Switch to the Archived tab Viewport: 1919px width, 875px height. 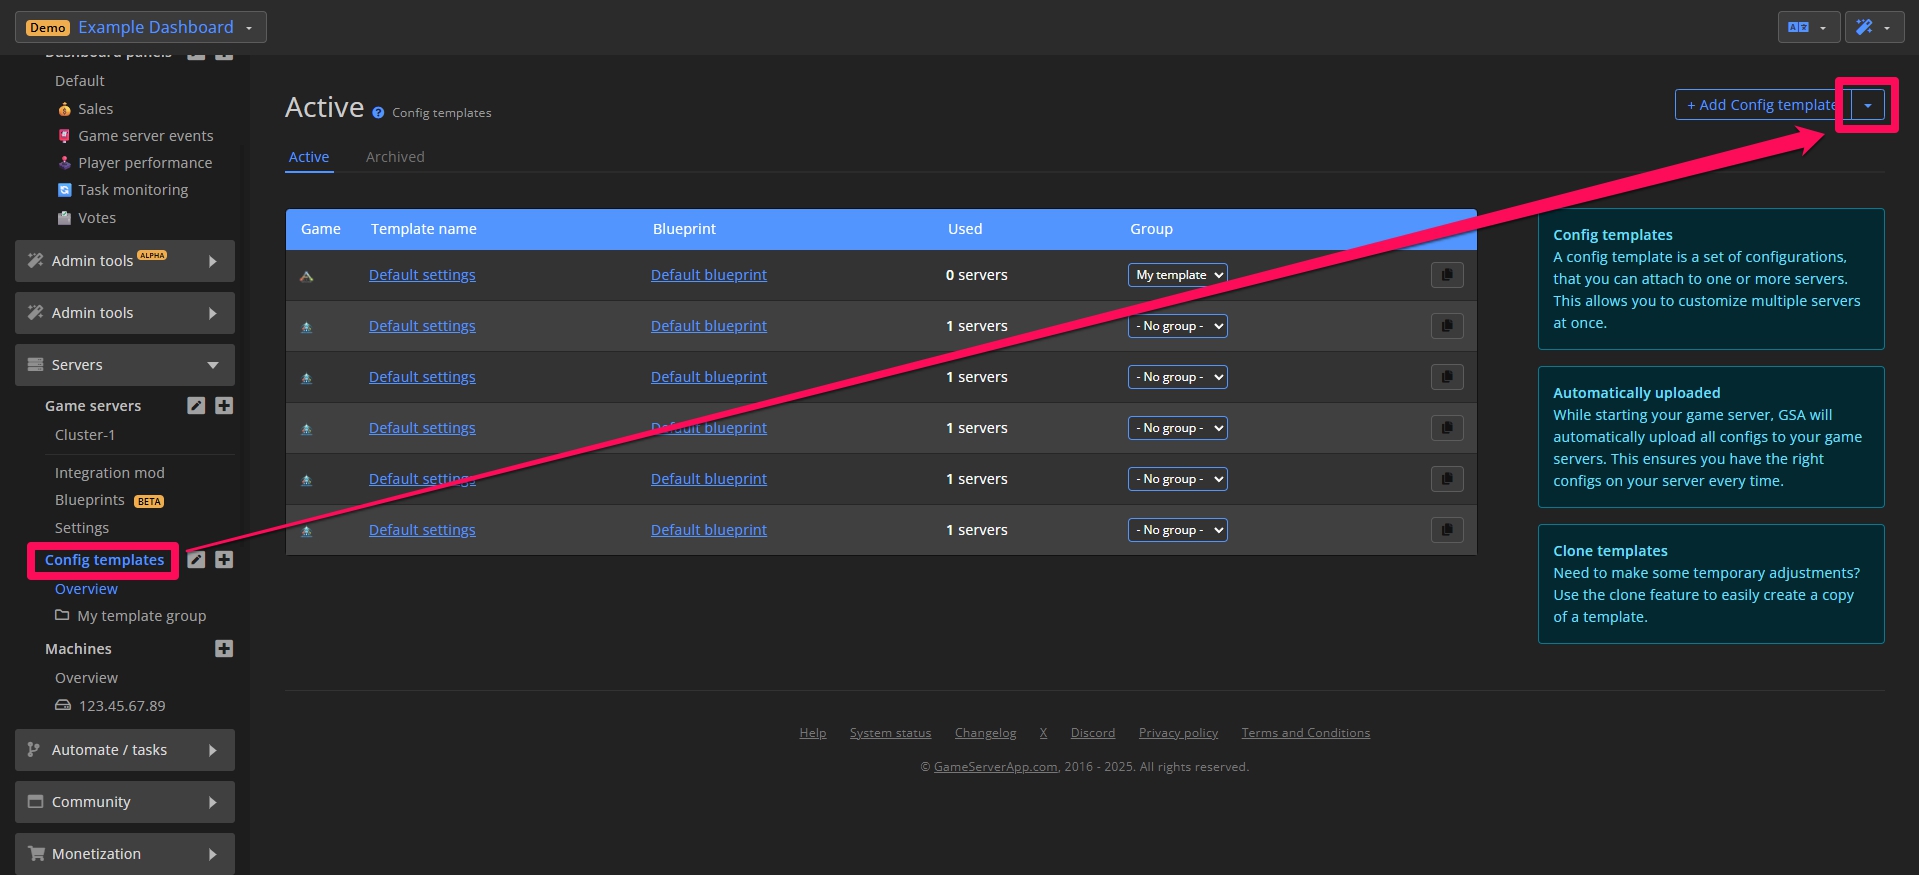[395, 157]
